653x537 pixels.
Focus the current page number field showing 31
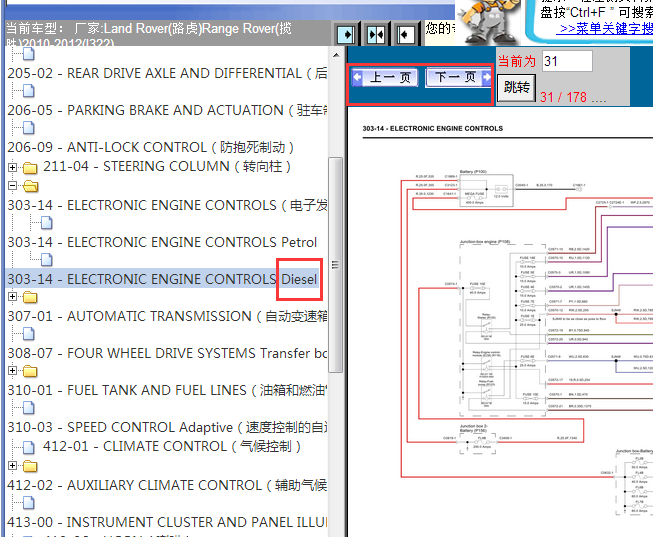(x=567, y=61)
